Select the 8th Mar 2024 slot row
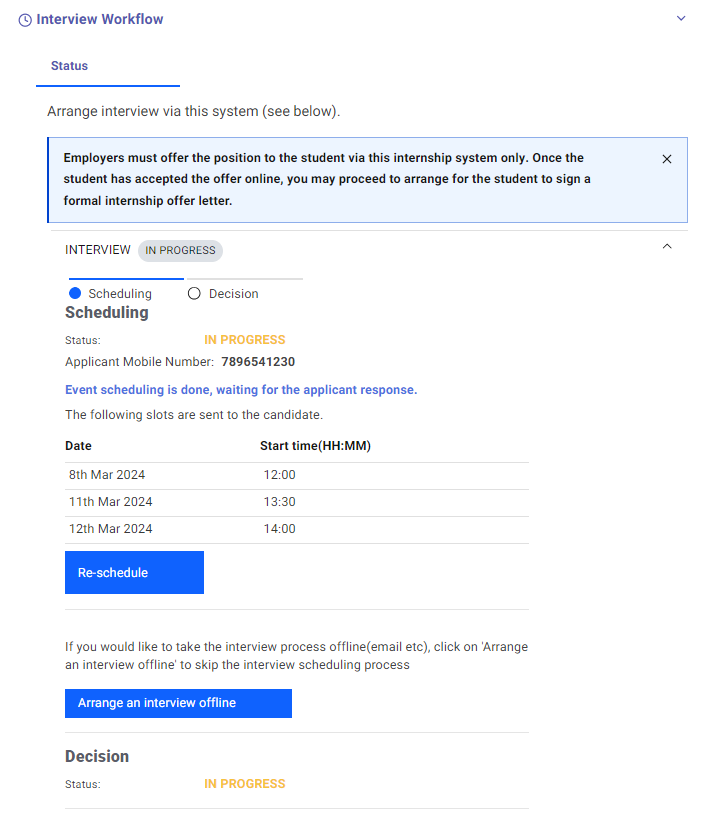Image resolution: width=702 pixels, height=817 pixels. pyautogui.click(x=296, y=475)
